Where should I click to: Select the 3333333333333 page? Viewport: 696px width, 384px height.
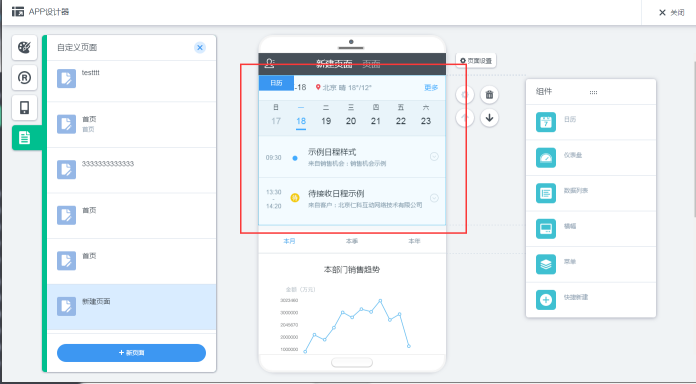point(131,170)
